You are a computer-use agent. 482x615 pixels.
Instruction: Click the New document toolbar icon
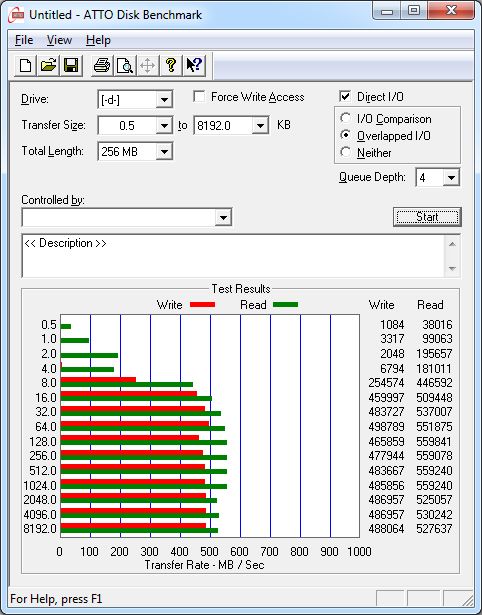point(25,65)
